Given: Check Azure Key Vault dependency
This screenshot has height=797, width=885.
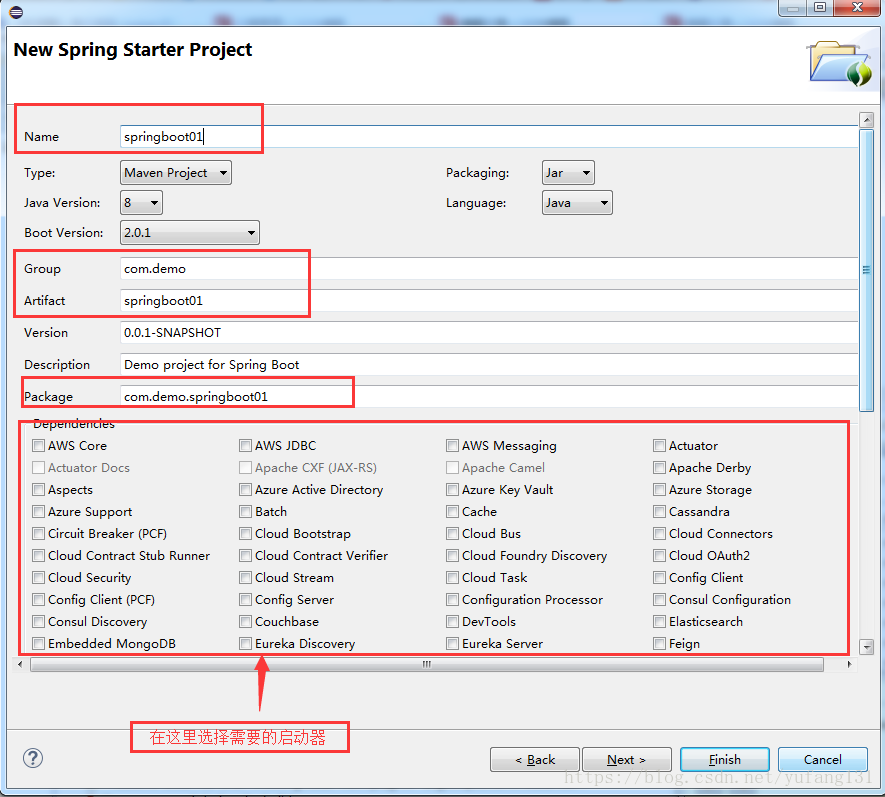Looking at the screenshot, I should coord(453,489).
